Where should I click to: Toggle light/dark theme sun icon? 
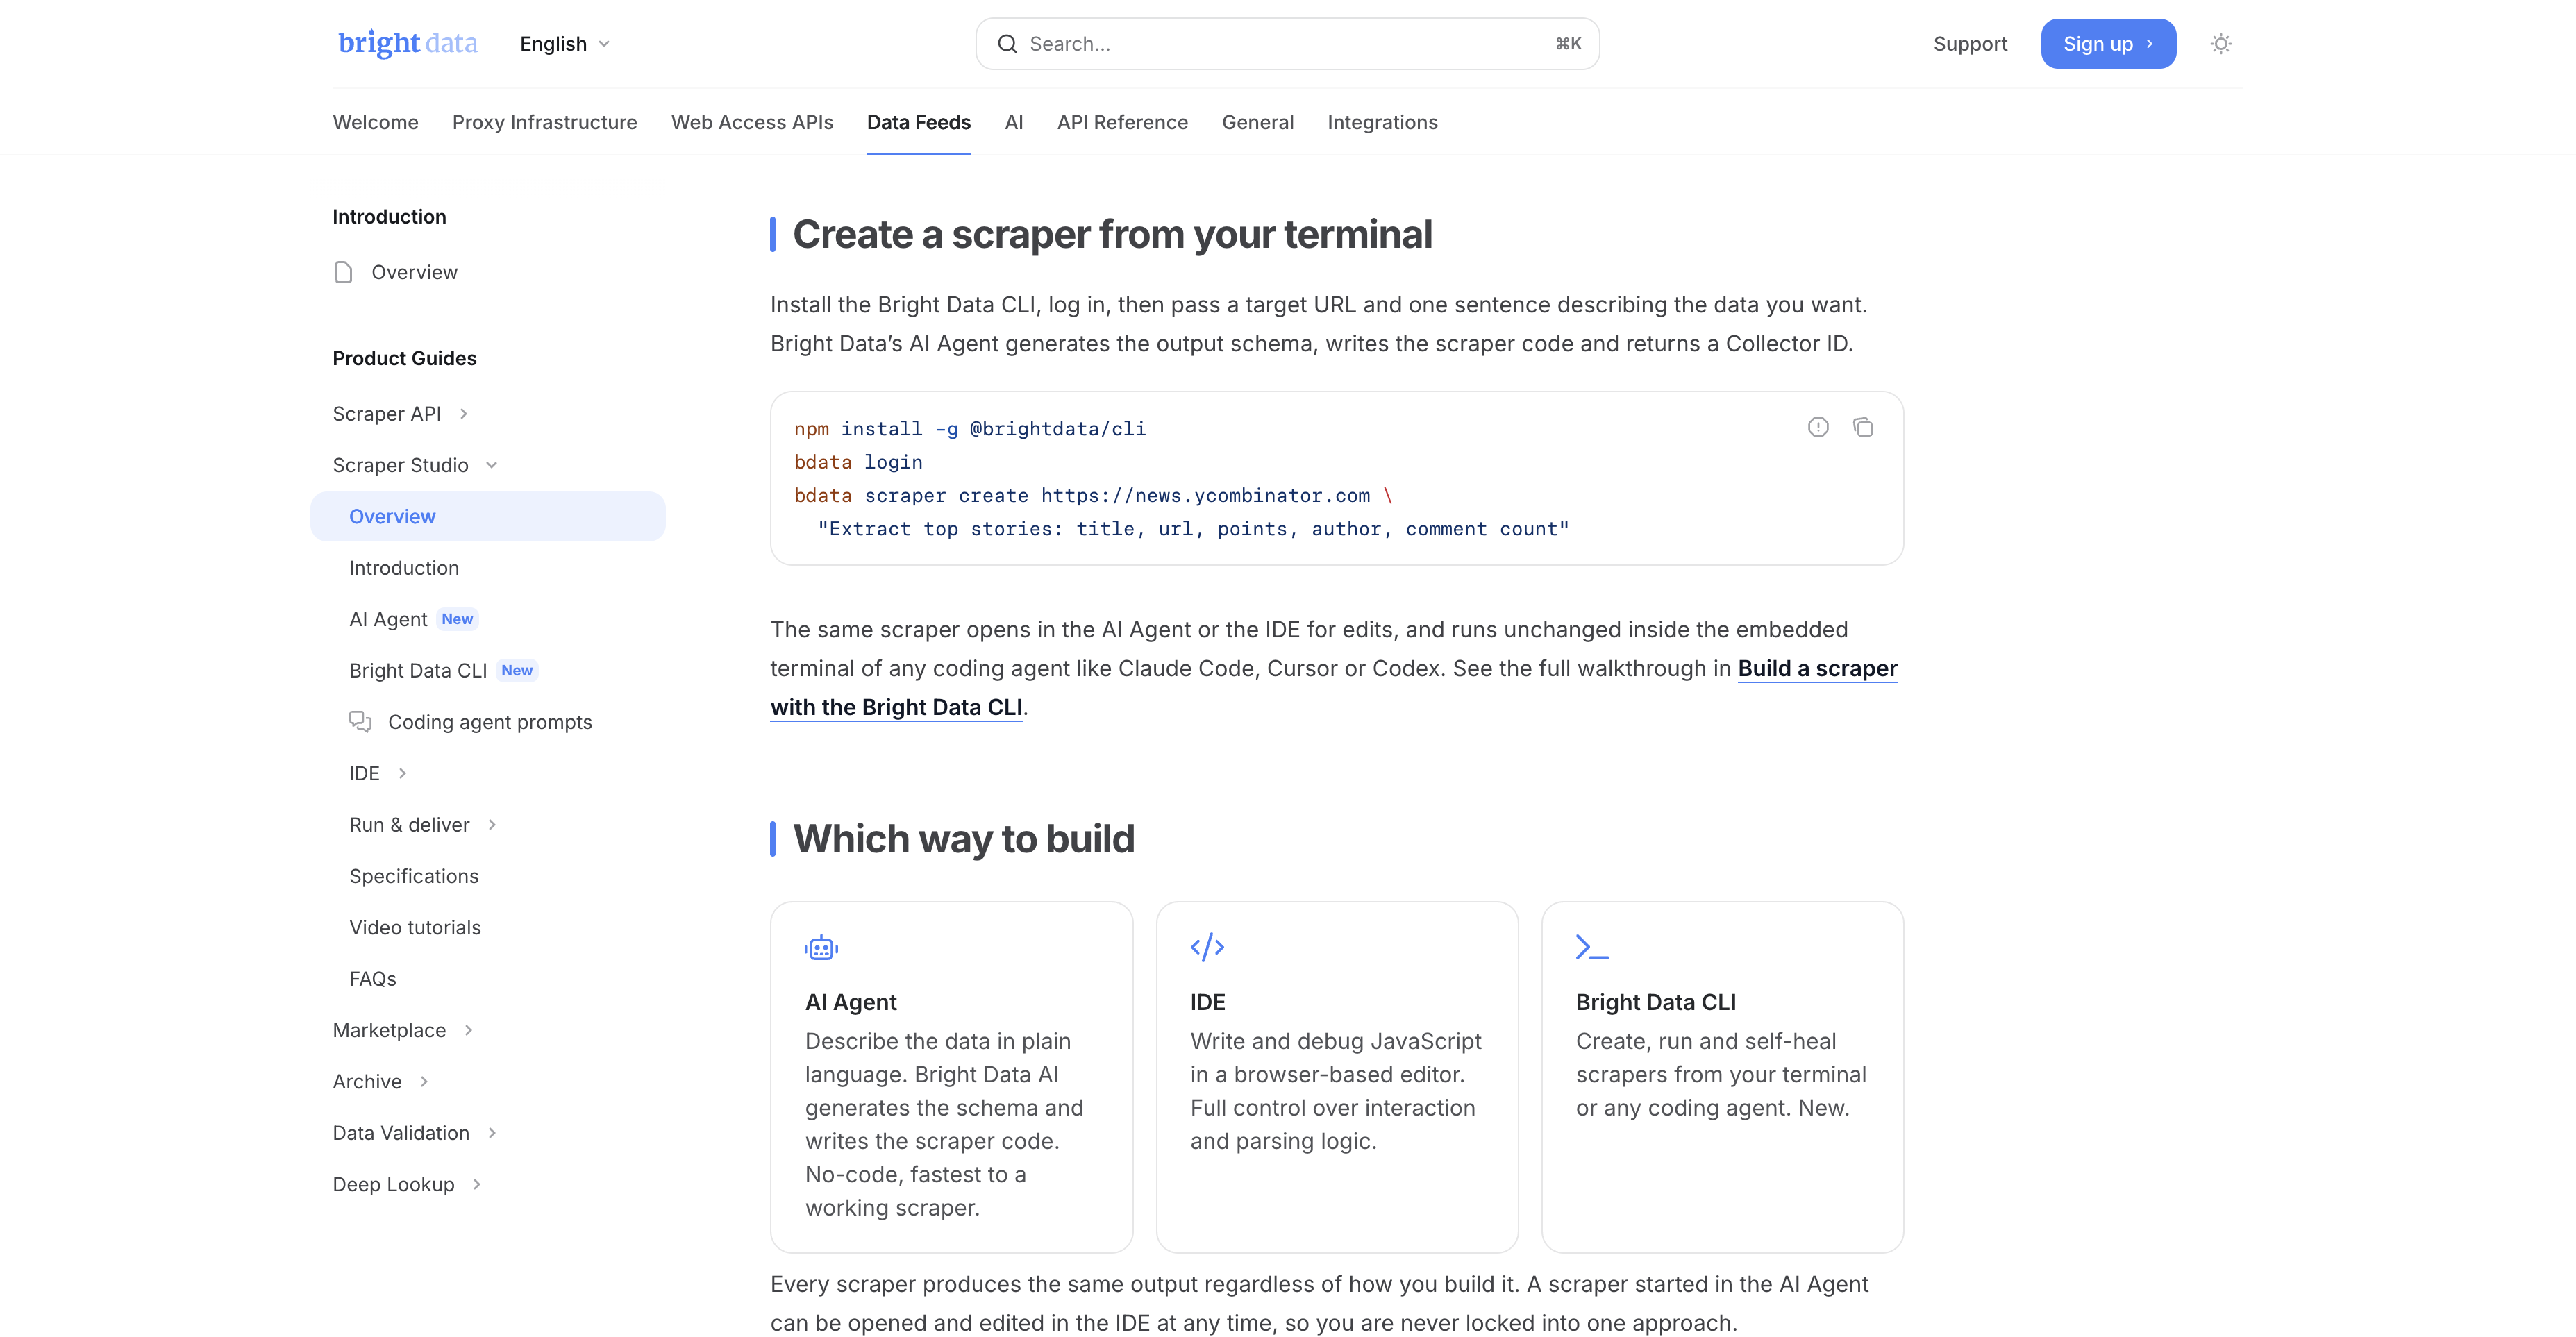pyautogui.click(x=2220, y=44)
